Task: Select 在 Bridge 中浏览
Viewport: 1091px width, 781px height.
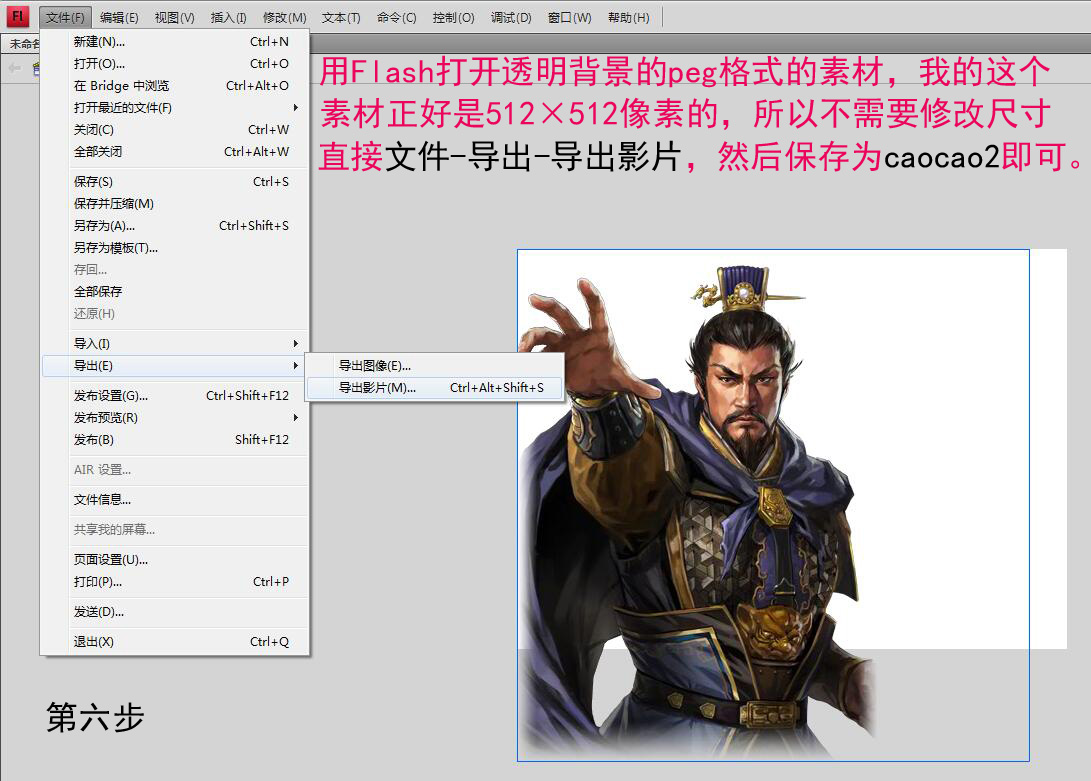Action: pos(175,86)
